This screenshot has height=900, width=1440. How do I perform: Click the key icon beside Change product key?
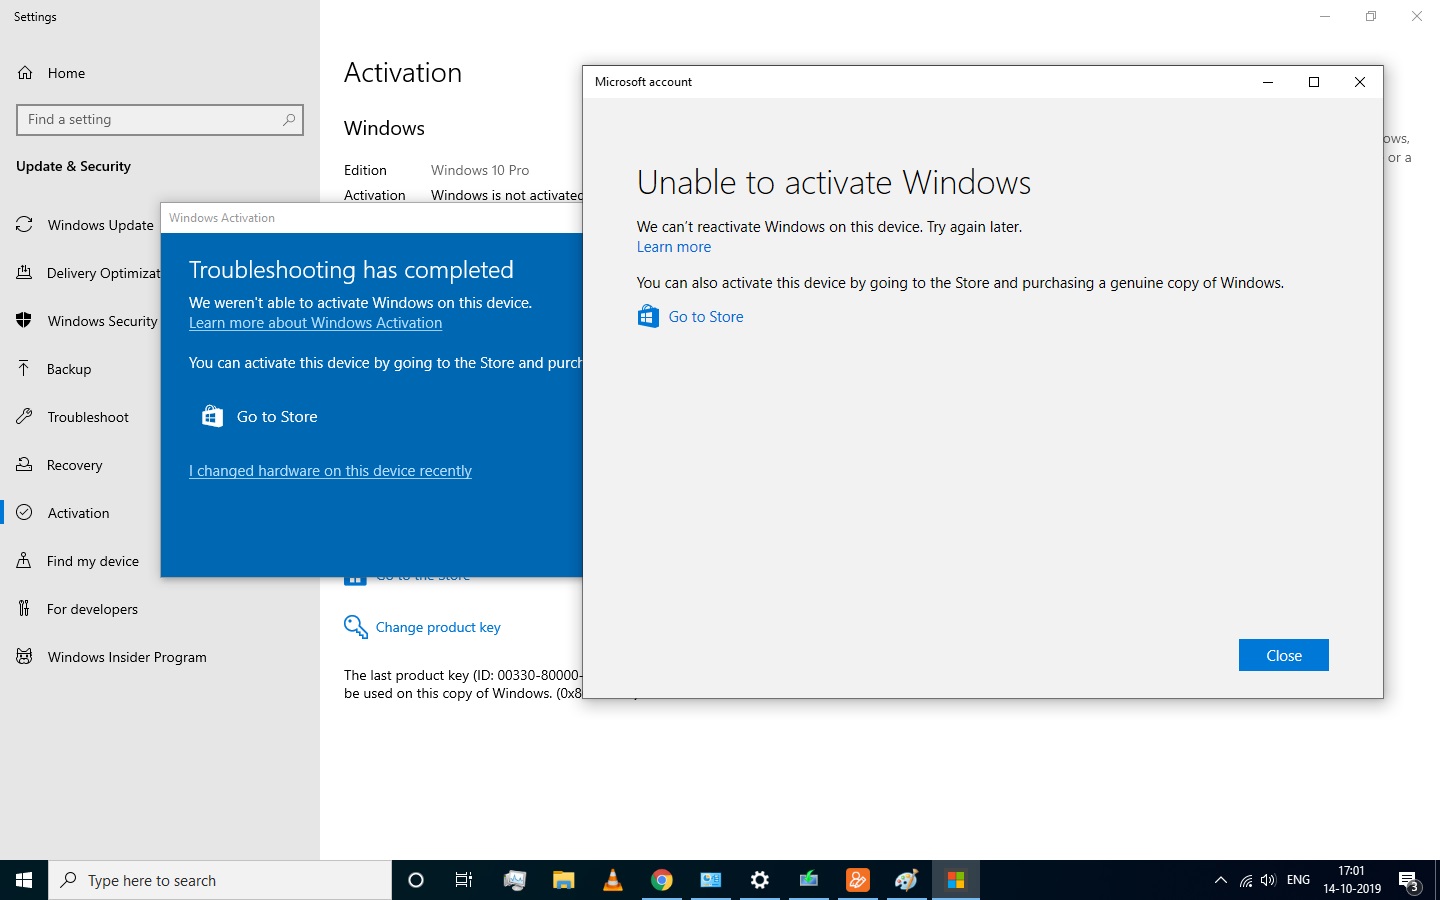[x=355, y=627]
